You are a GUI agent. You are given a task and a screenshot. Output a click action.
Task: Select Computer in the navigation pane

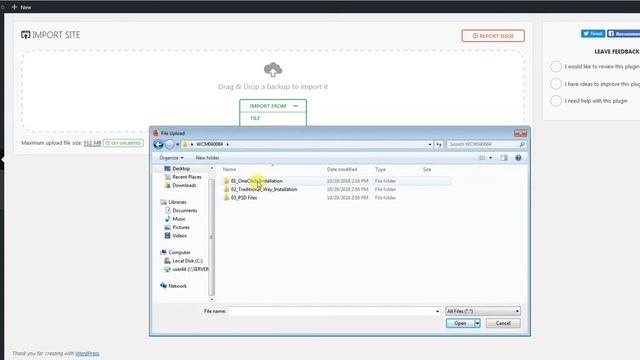click(179, 253)
